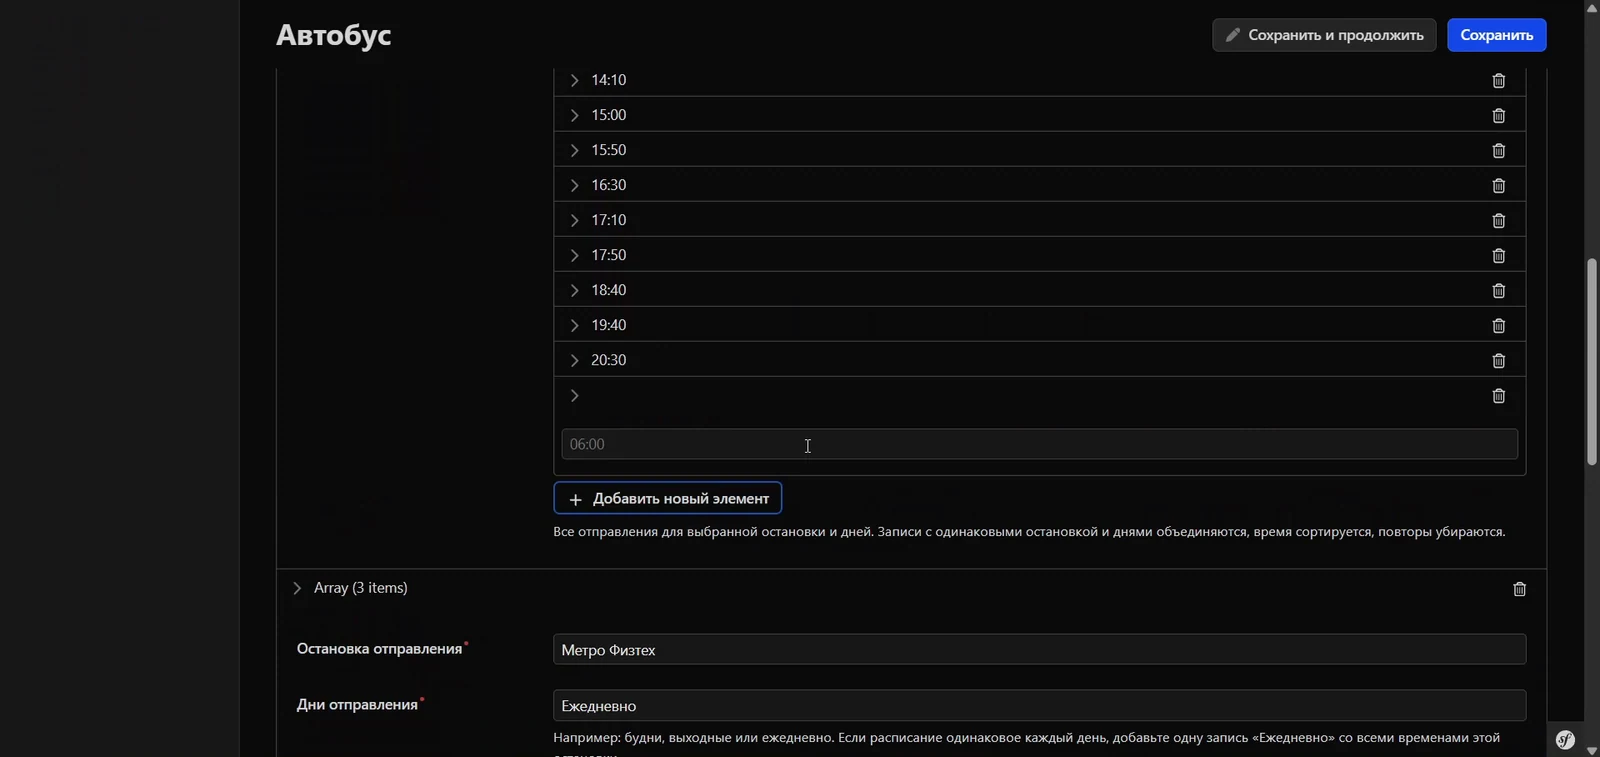Expand the Array (3 items) section
This screenshot has width=1600, height=757.
[297, 588]
